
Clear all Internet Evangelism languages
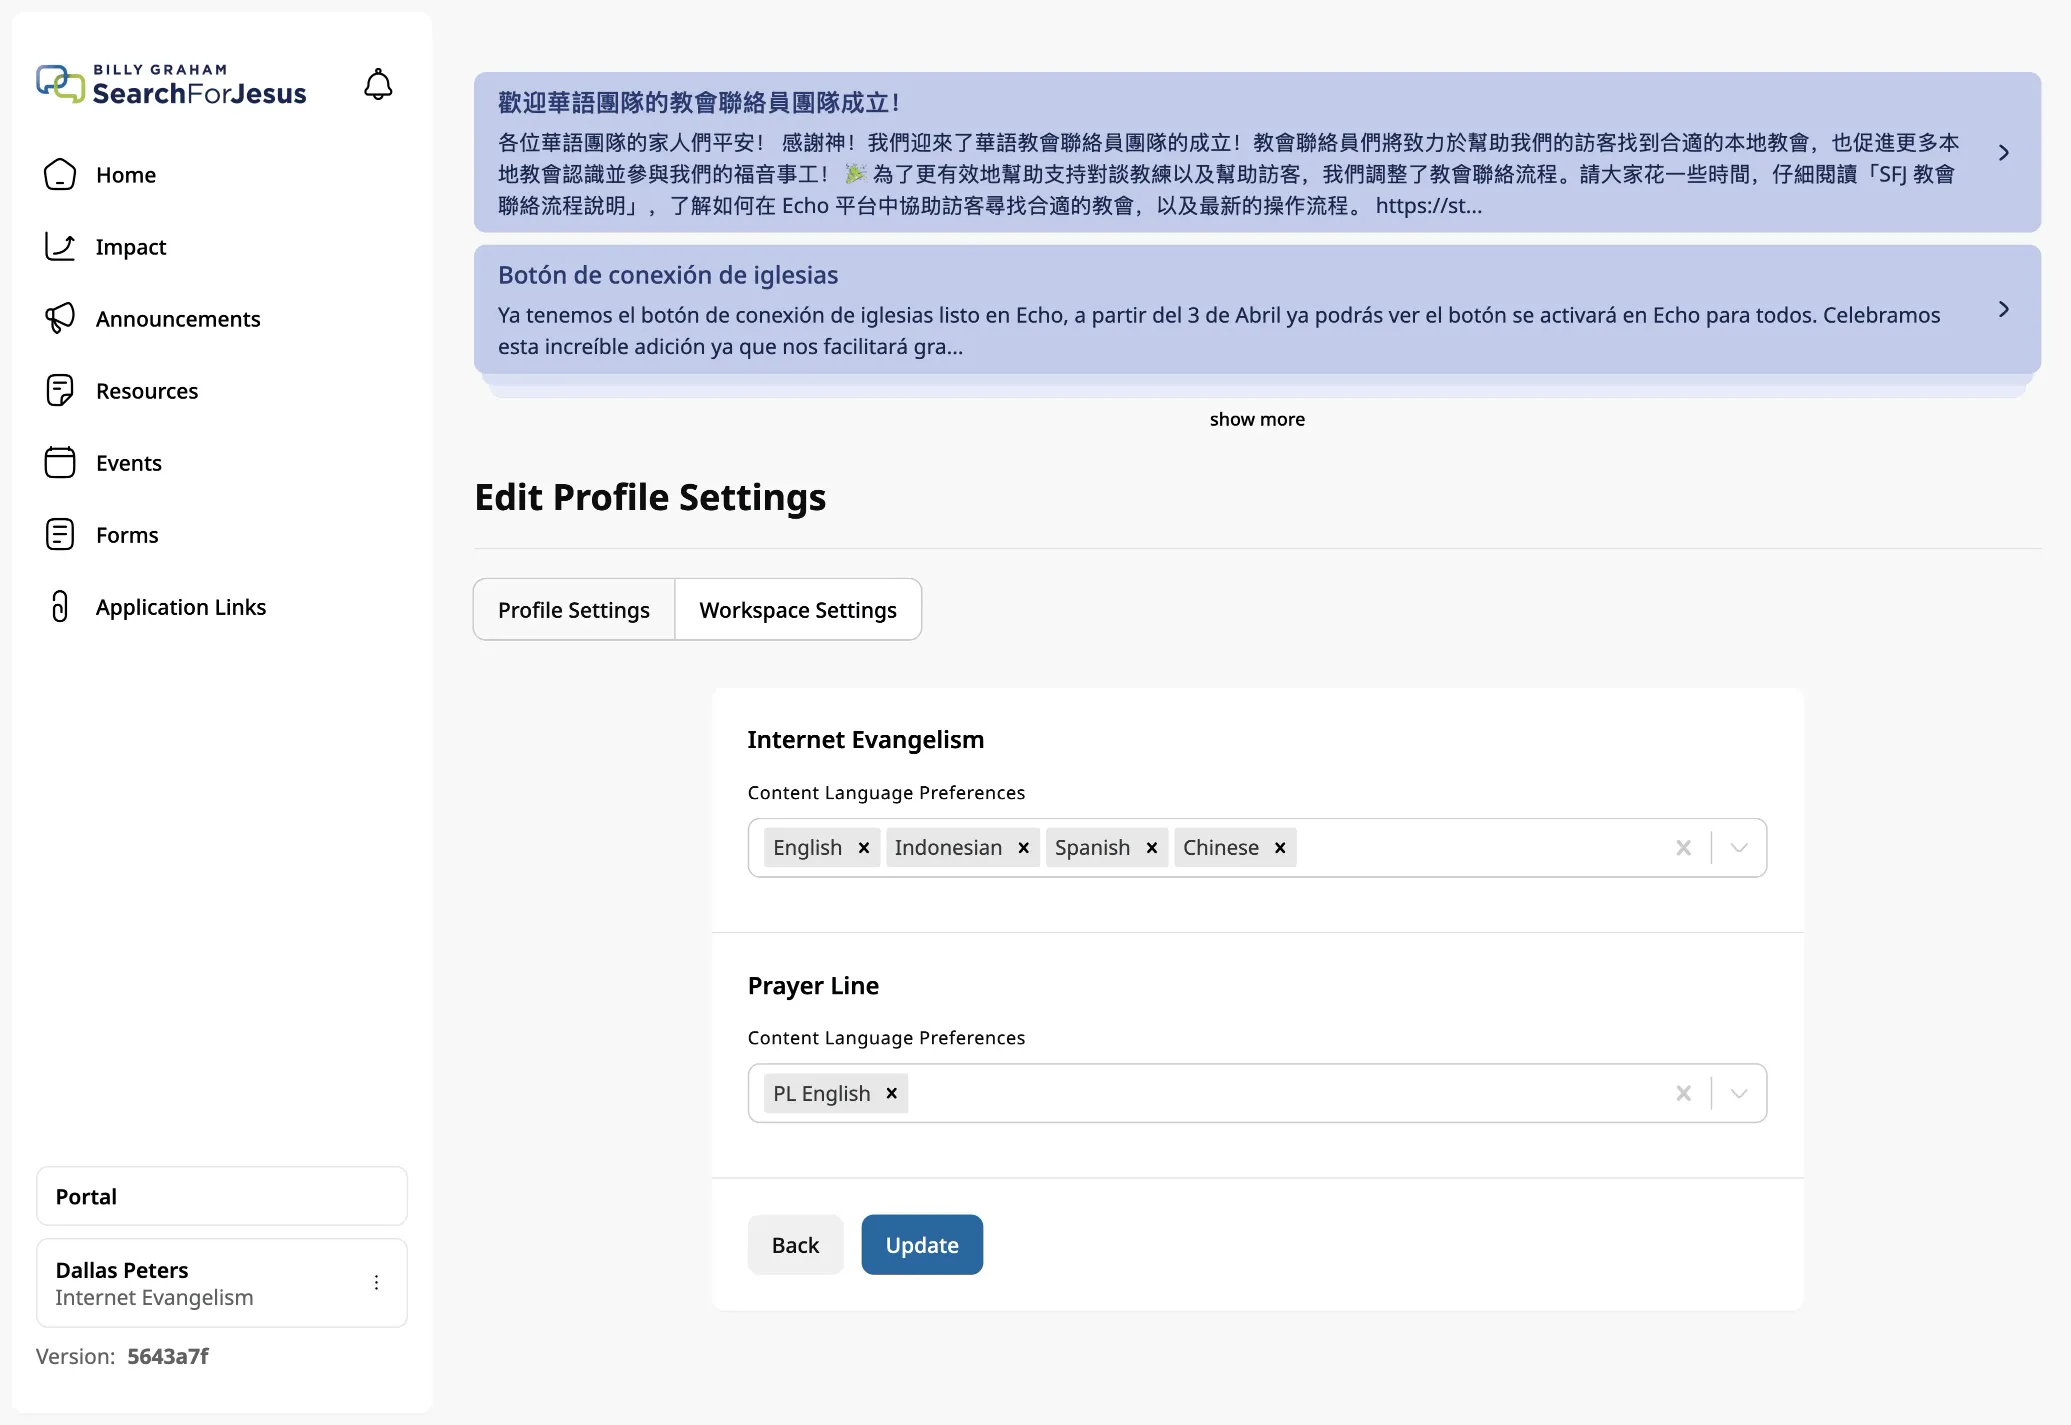(x=1683, y=848)
